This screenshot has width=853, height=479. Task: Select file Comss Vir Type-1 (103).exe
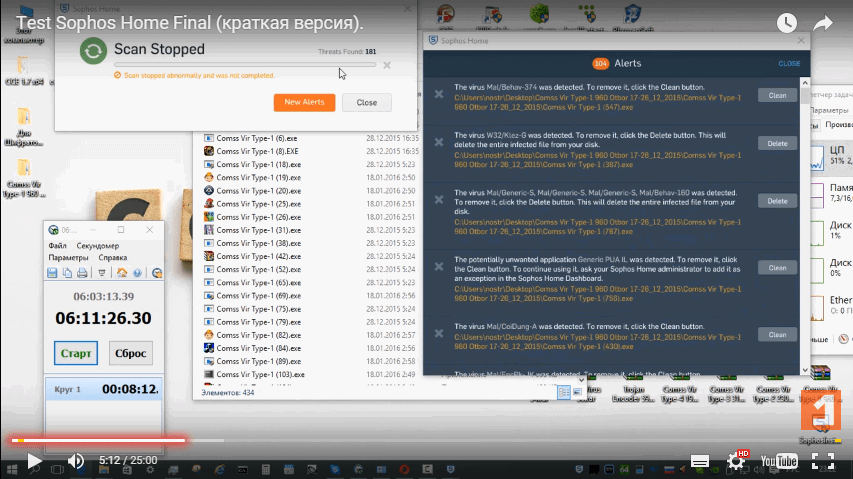261,374
